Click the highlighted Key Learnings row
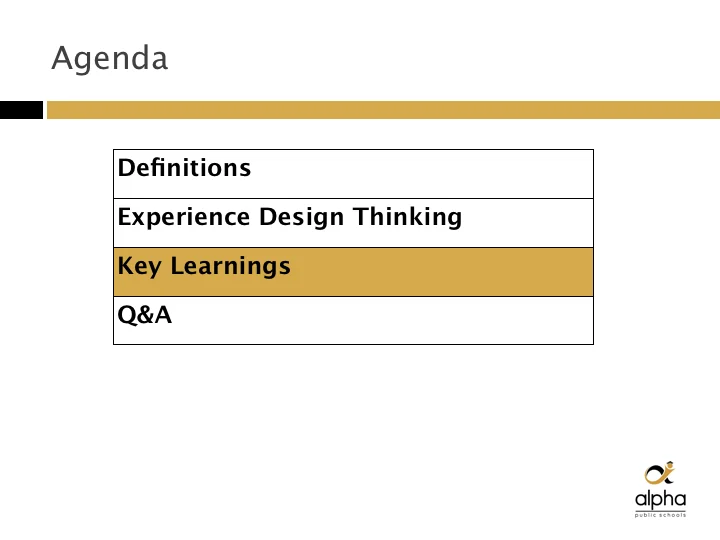The image size is (720, 540). coord(353,272)
